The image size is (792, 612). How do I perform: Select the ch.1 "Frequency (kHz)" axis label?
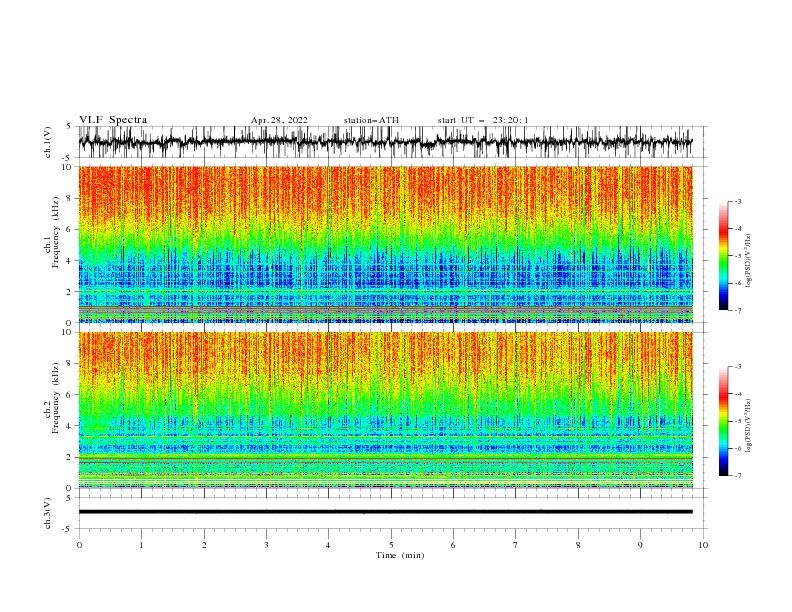click(56, 232)
